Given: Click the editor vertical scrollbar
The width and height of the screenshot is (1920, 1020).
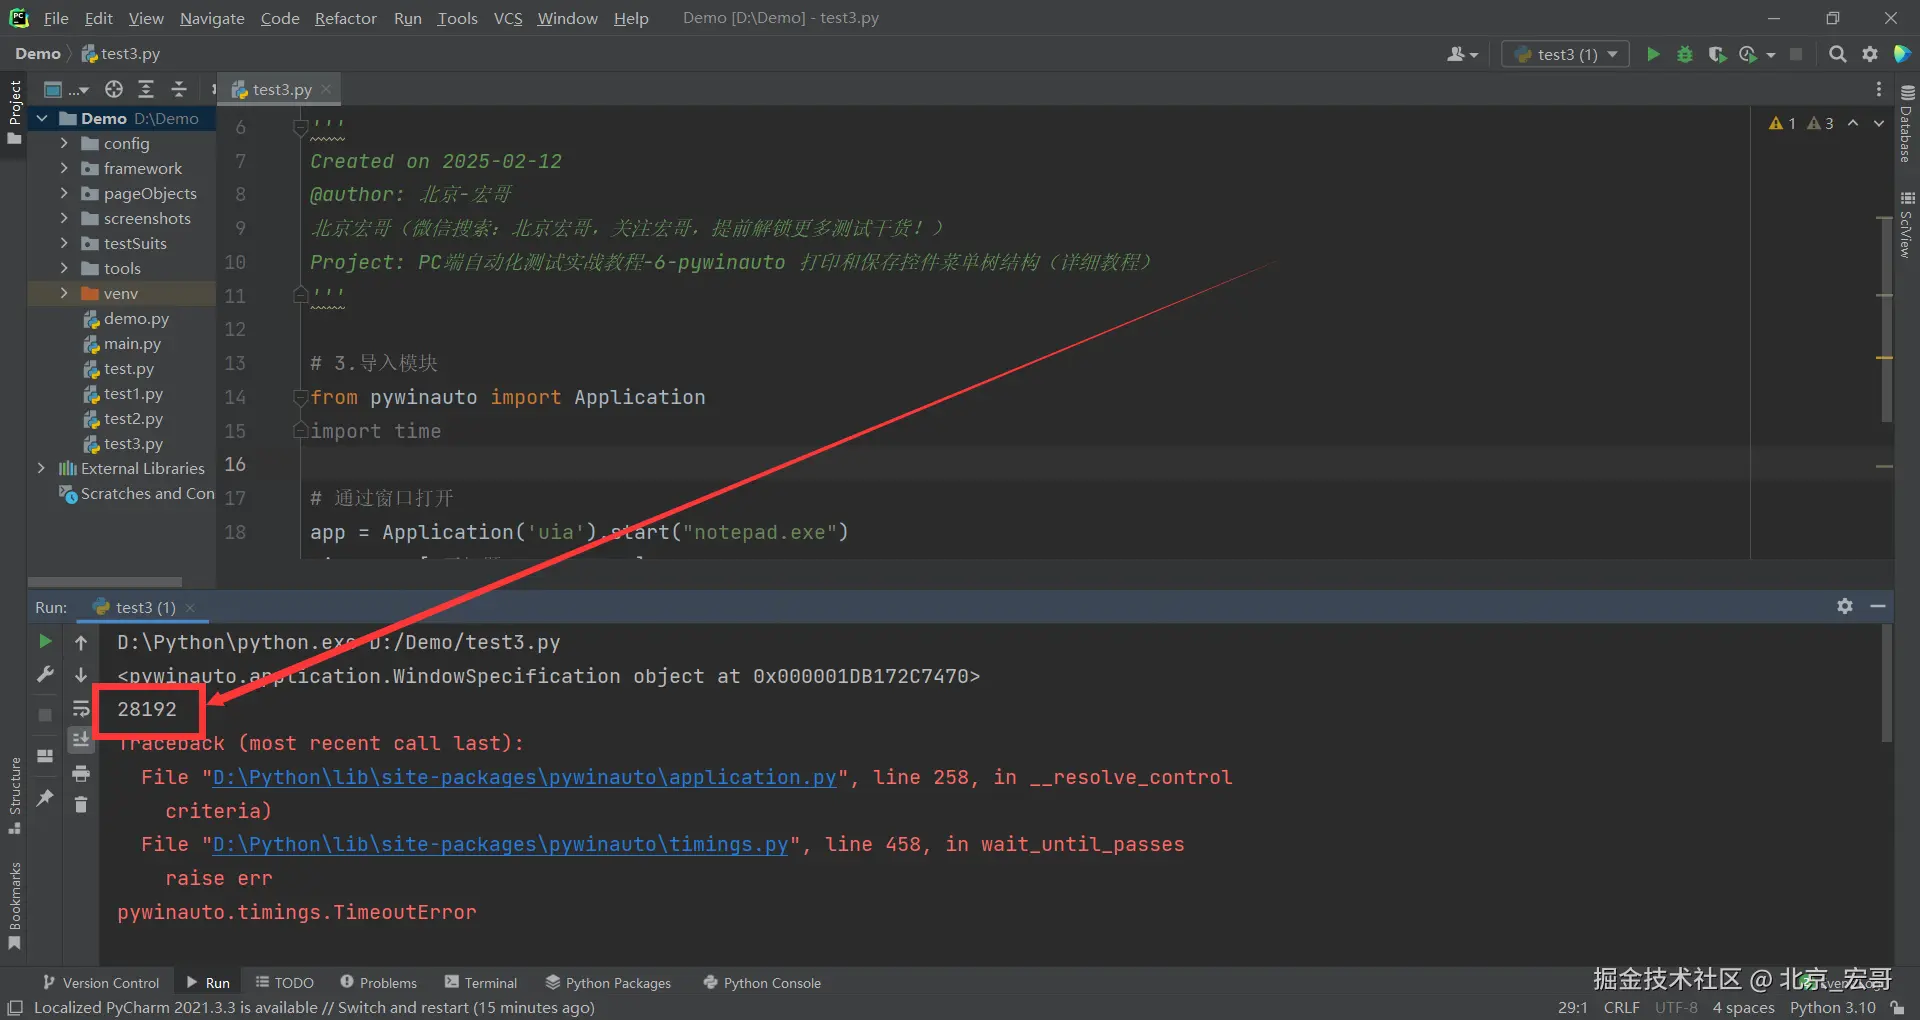Looking at the screenshot, I should [x=1886, y=318].
